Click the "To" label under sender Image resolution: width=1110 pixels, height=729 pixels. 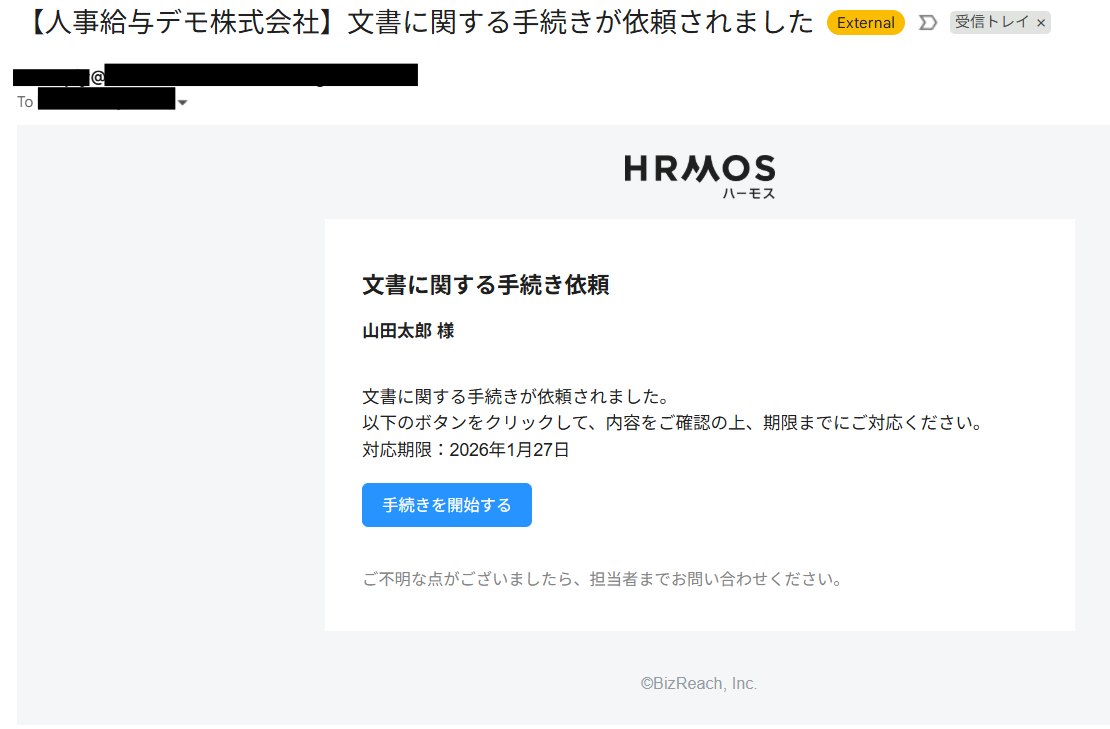pos(25,102)
